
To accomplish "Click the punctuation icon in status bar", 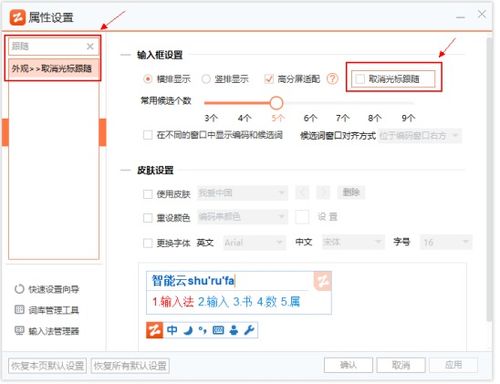I will 203,330.
